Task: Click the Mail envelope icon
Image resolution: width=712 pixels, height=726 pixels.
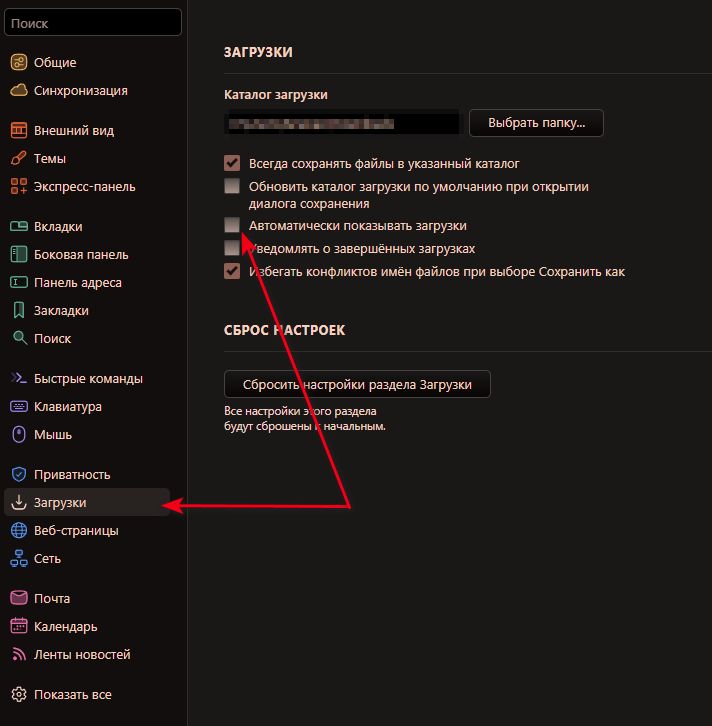Action: [18, 599]
